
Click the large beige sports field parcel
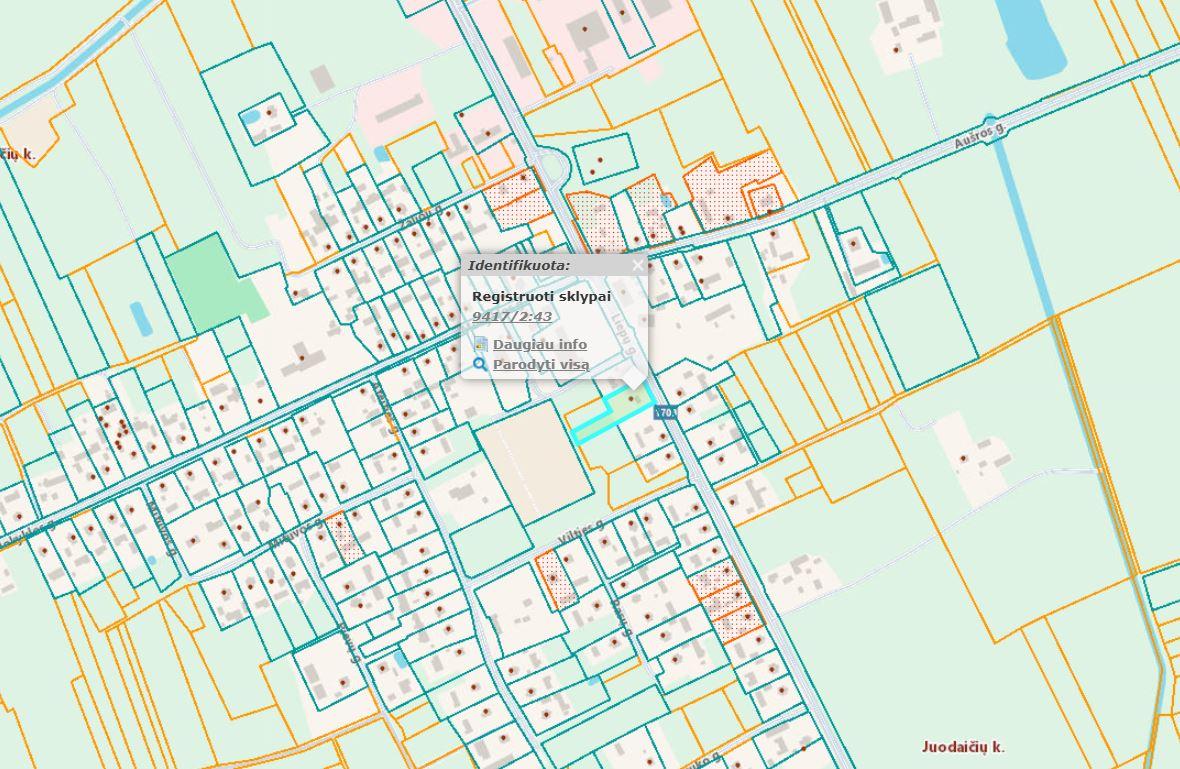coord(535,462)
